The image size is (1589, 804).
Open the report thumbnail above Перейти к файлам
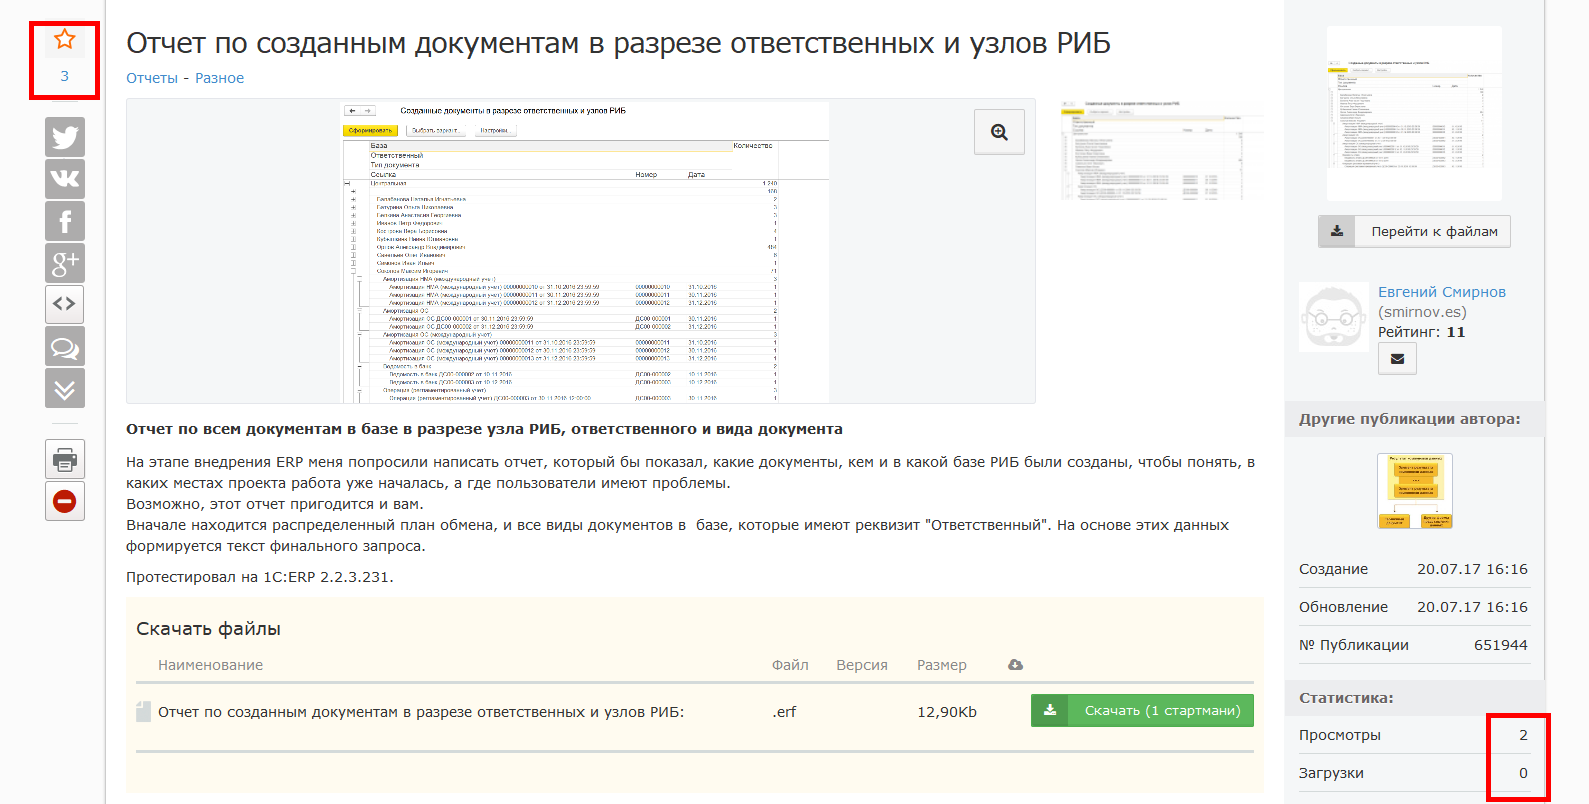point(1414,114)
